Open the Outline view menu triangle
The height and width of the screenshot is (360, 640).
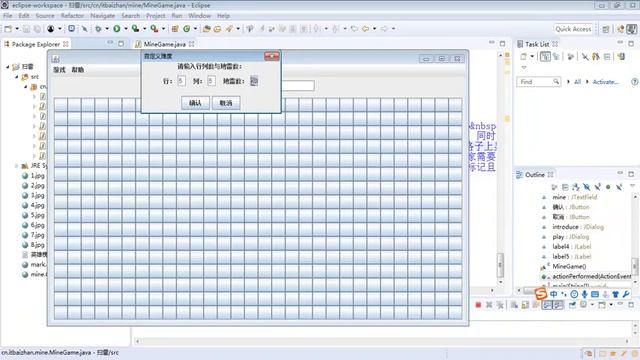633,186
